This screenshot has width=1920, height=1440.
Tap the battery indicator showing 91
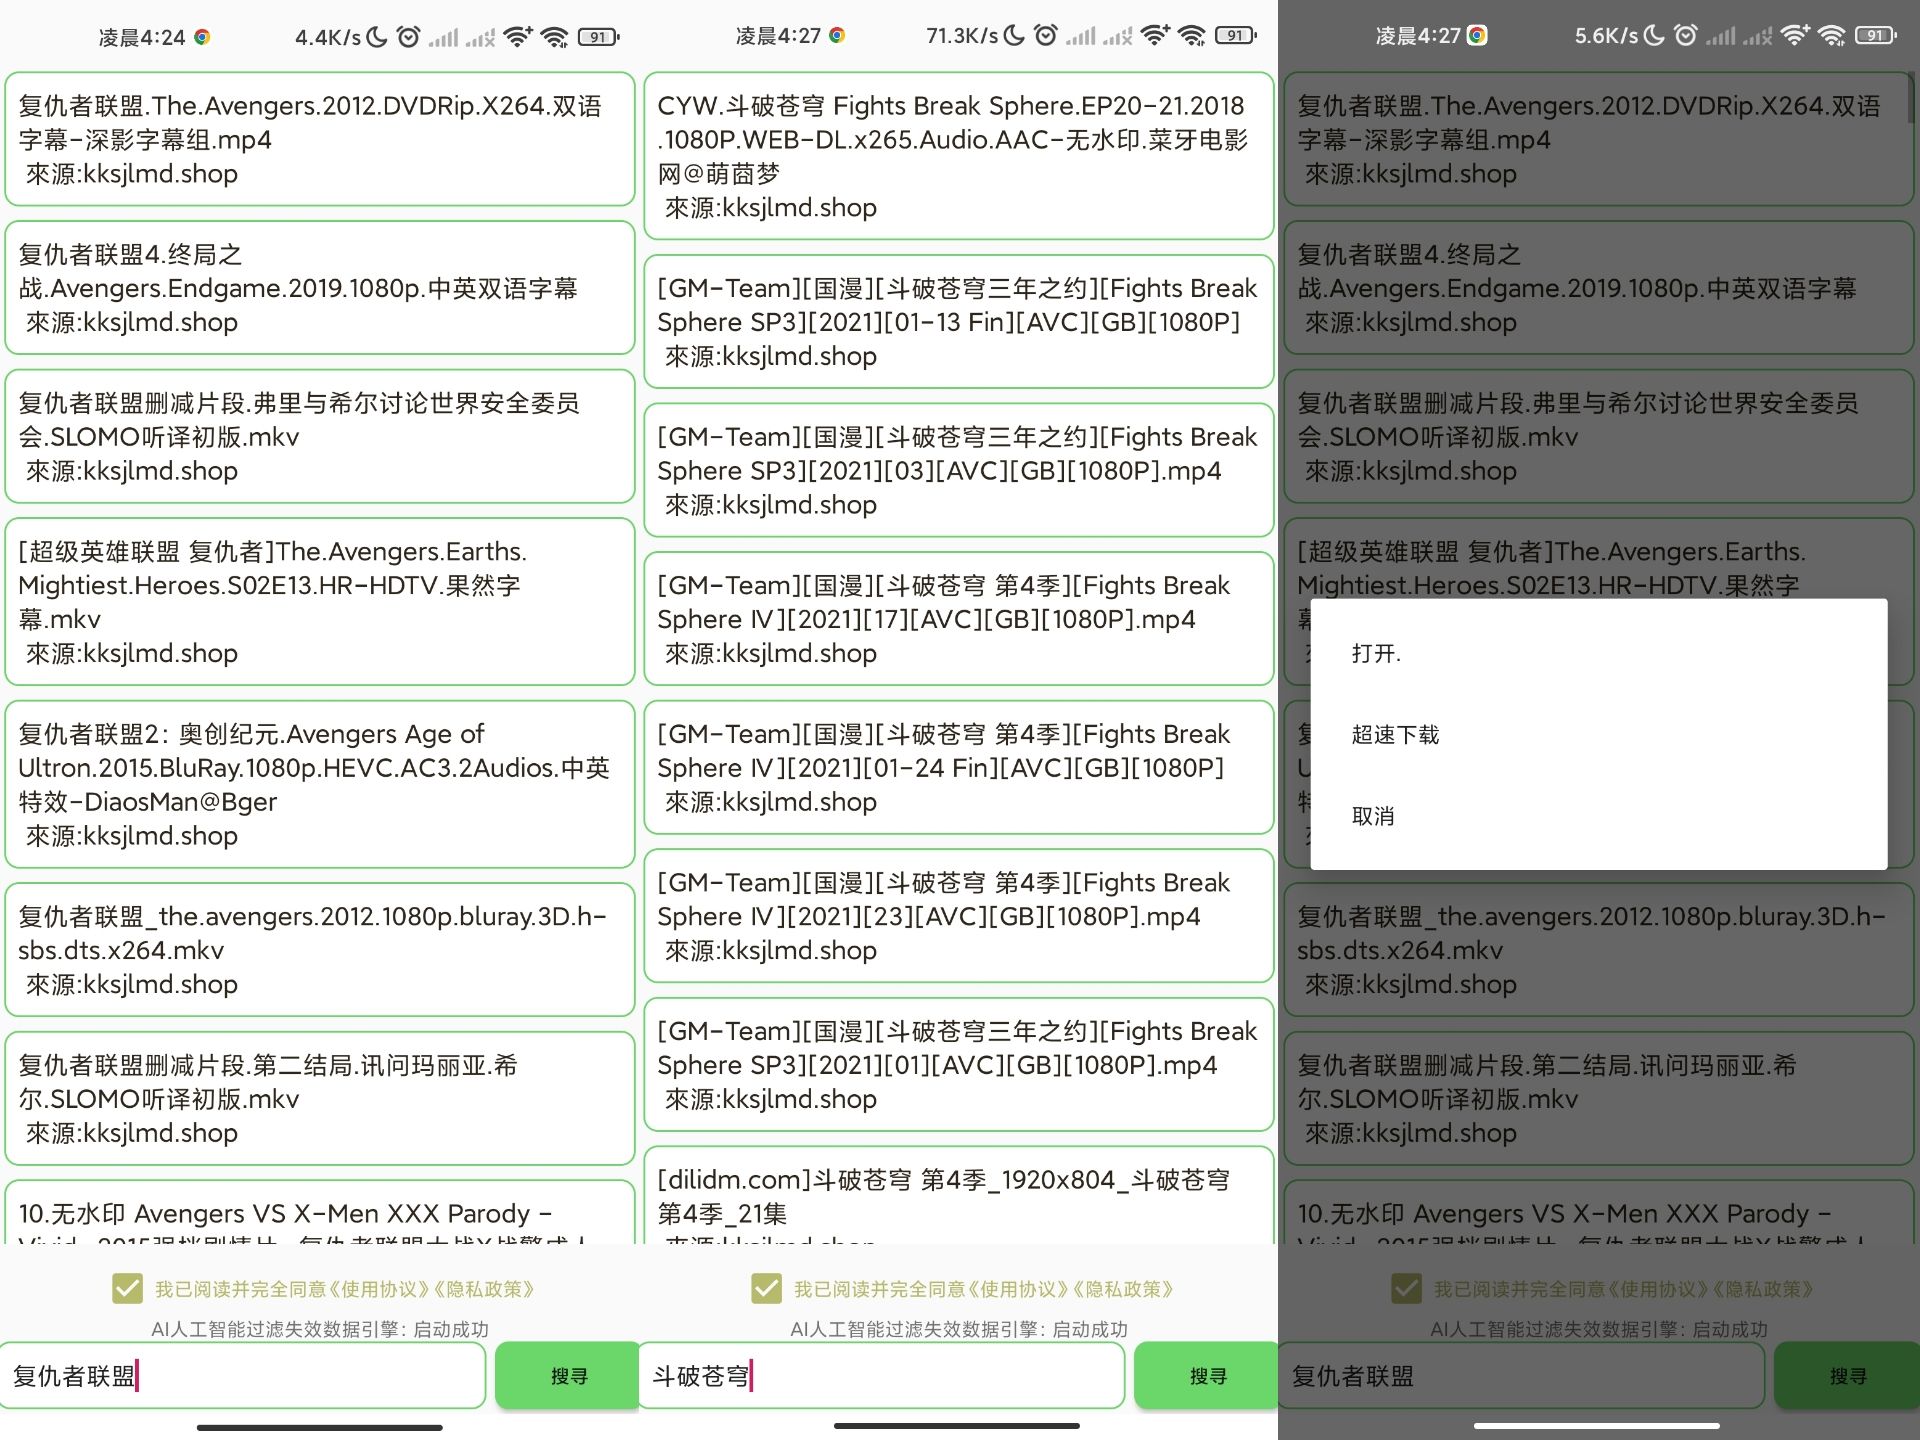(x=597, y=36)
